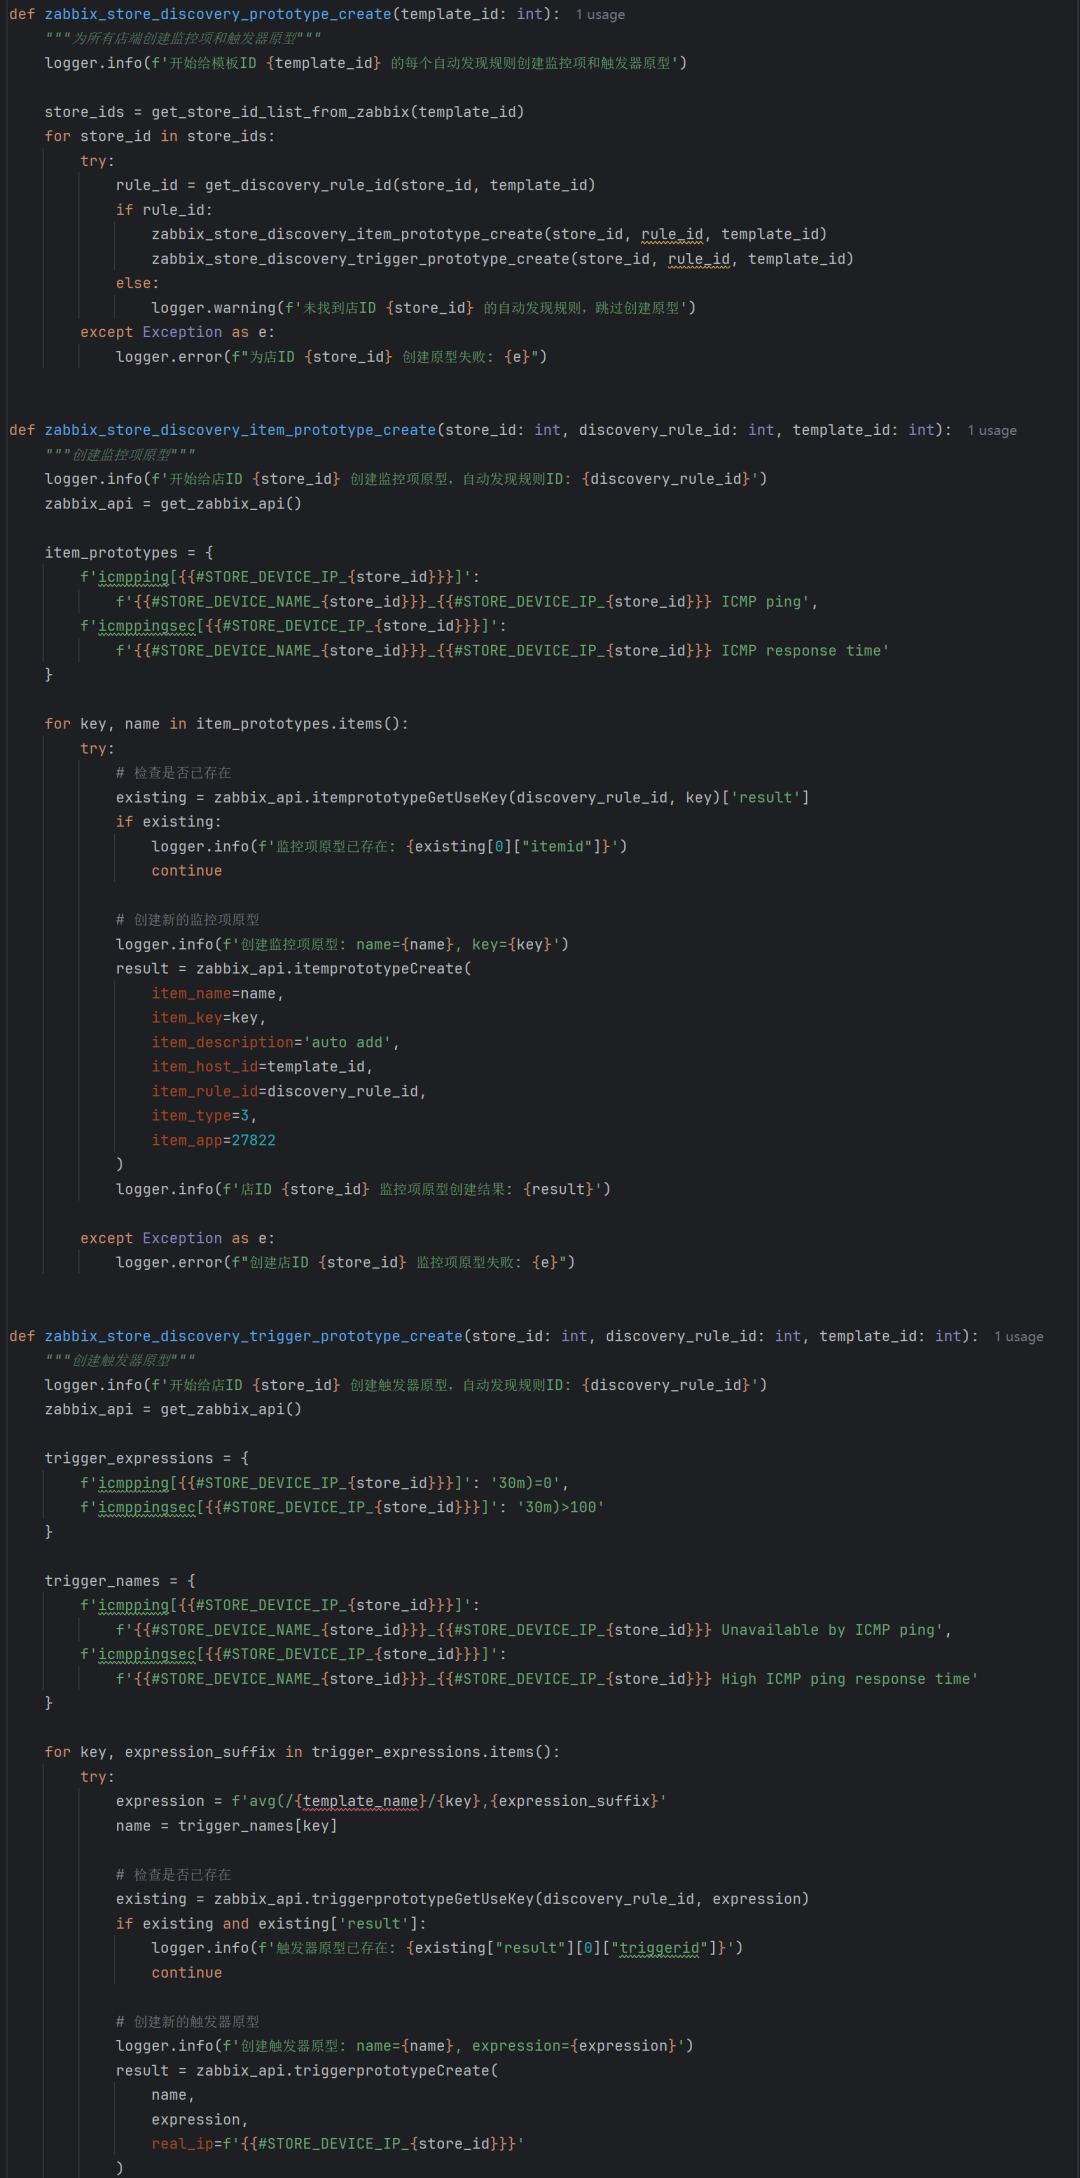This screenshot has width=1080, height=2178.
Task: Click docstring "为所有店端创建监控项和触发器原型"
Action: 183,38
